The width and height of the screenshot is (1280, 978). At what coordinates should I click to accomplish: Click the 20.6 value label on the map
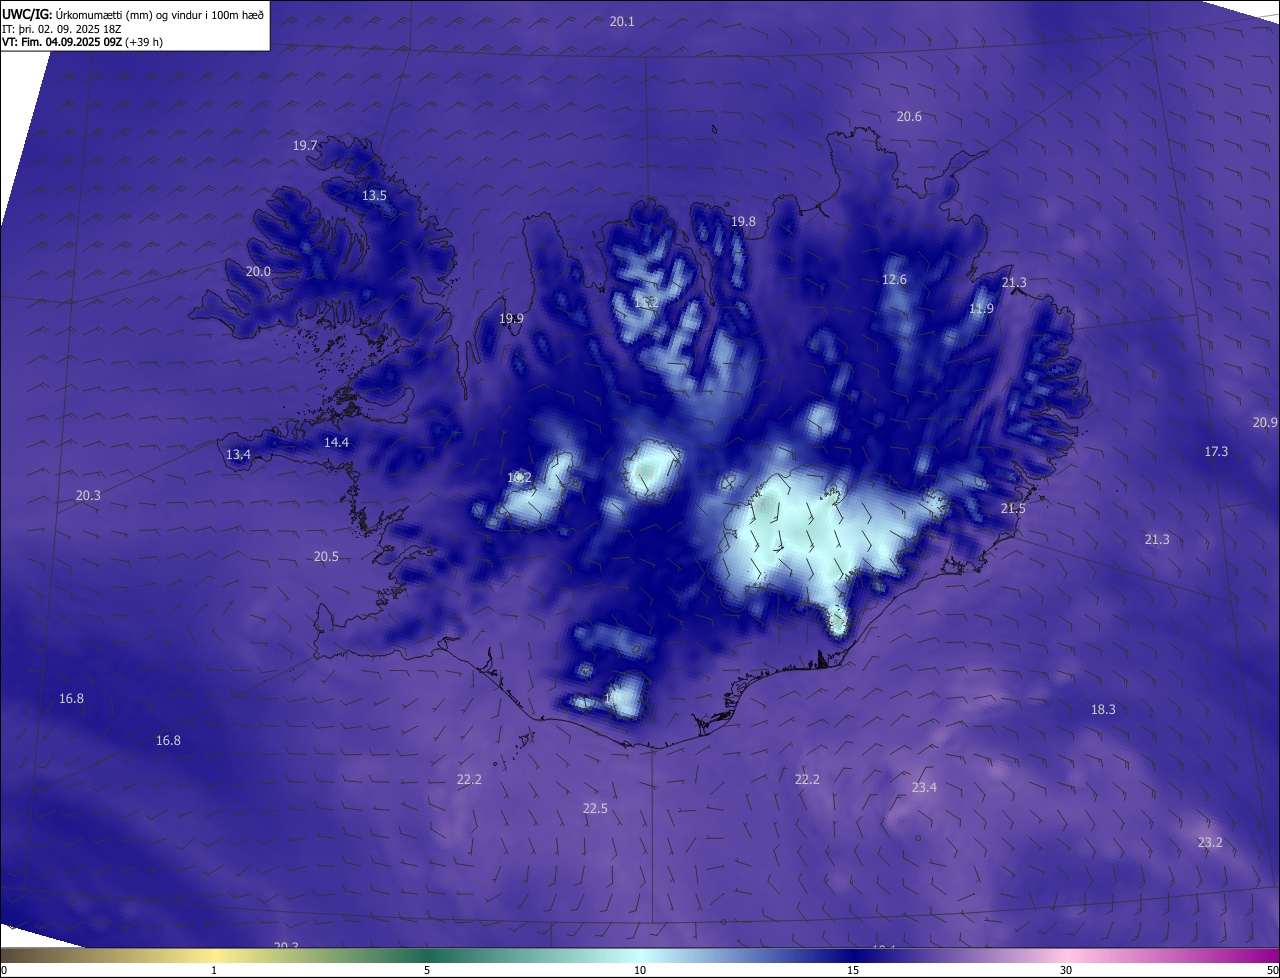[x=909, y=117]
